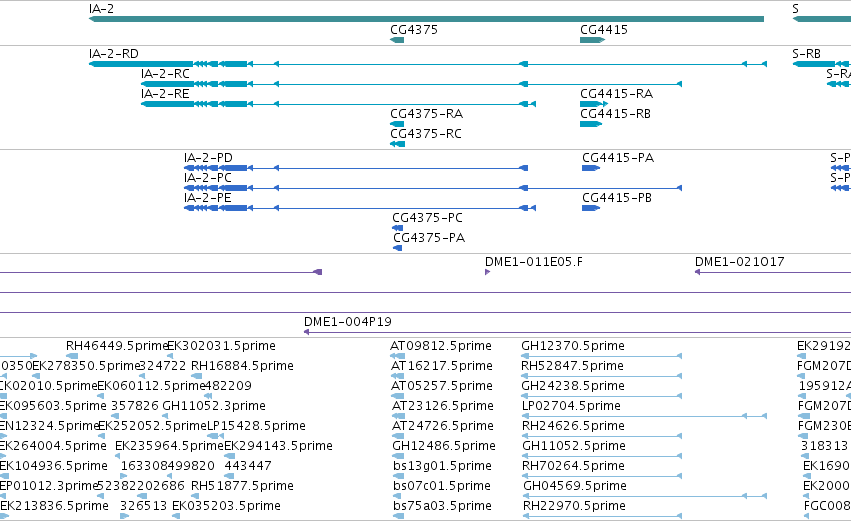Click the CG4375-PA protein label
Image resolution: width=851 pixels, height=521 pixels.
click(429, 238)
